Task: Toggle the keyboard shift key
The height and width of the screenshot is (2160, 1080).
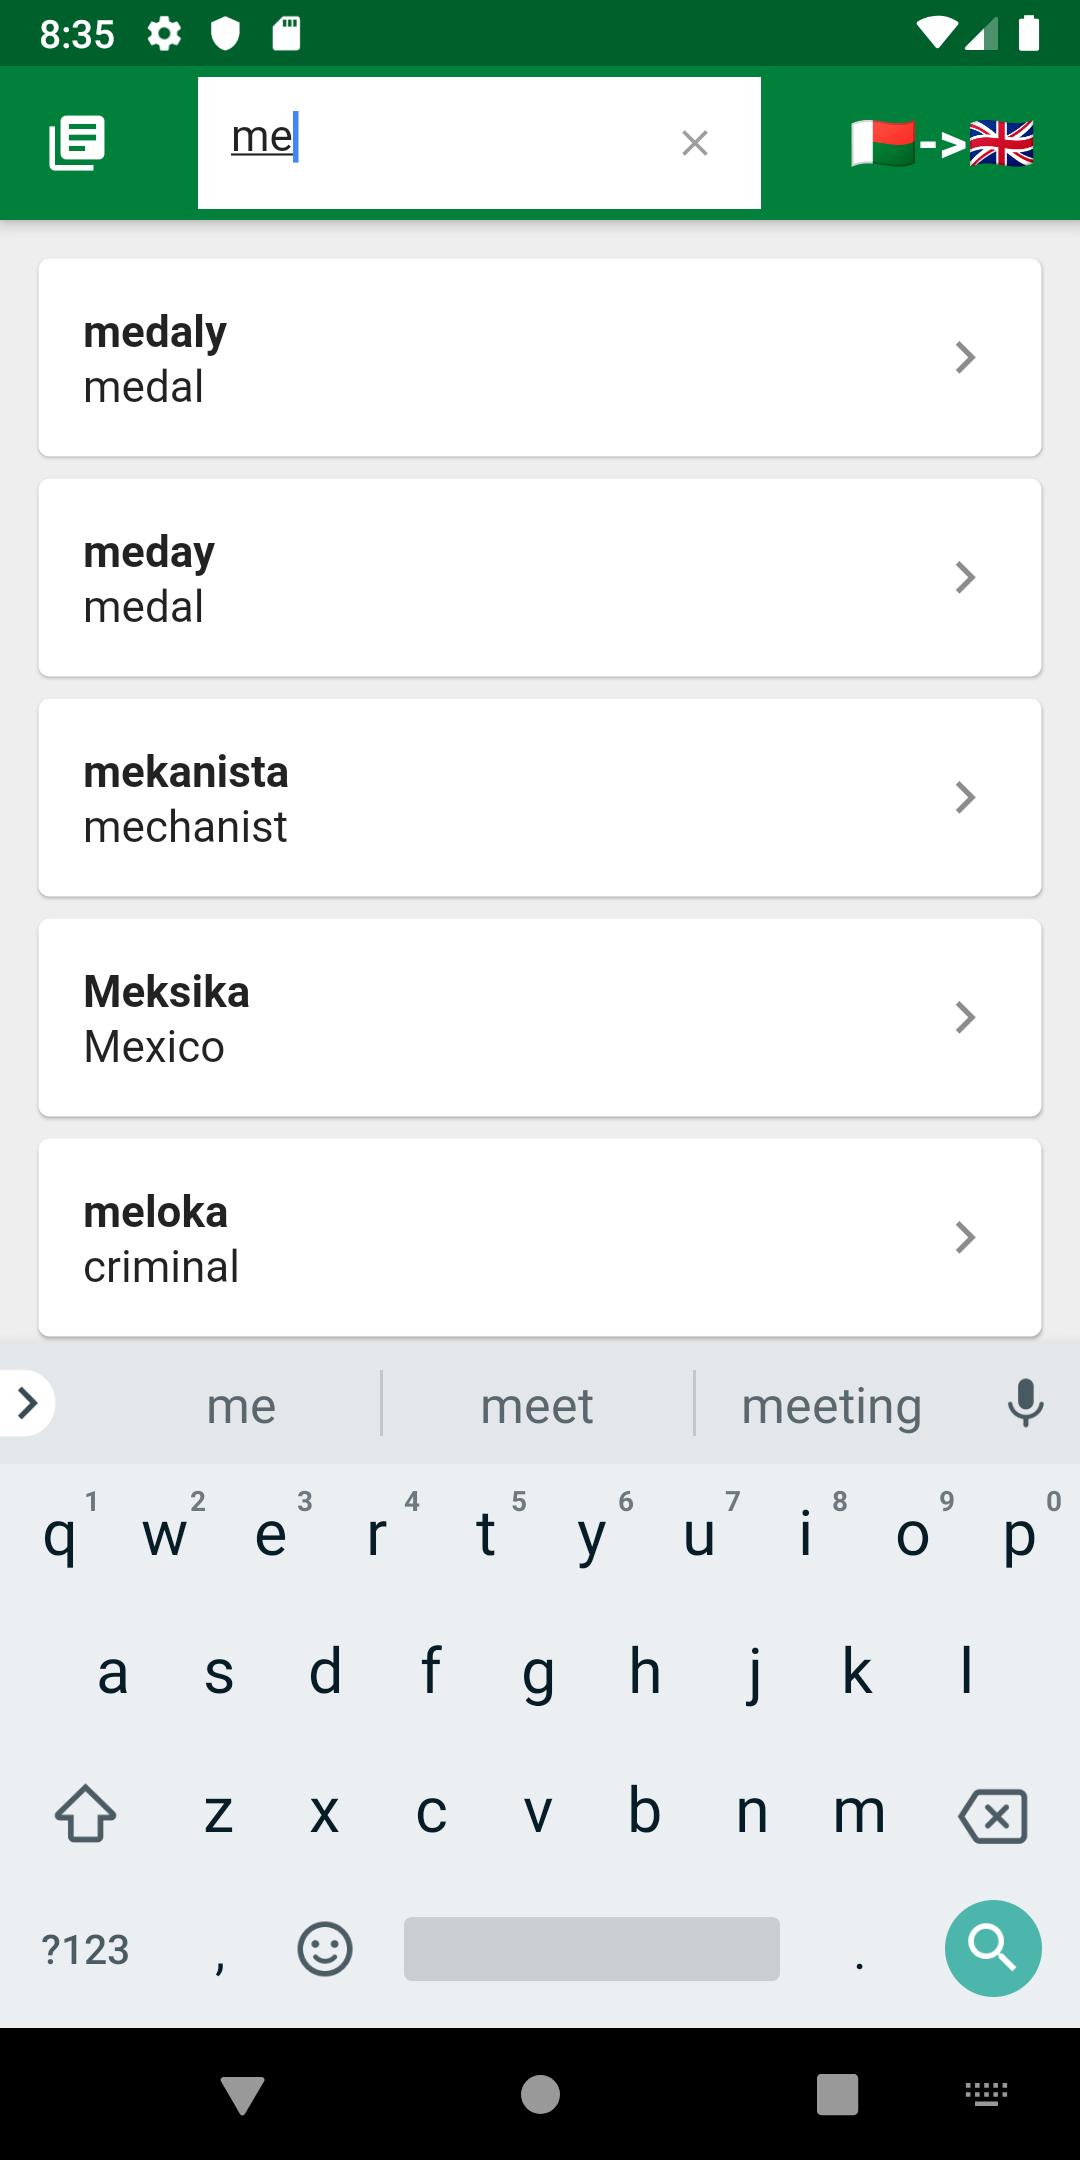Action: click(x=85, y=1812)
